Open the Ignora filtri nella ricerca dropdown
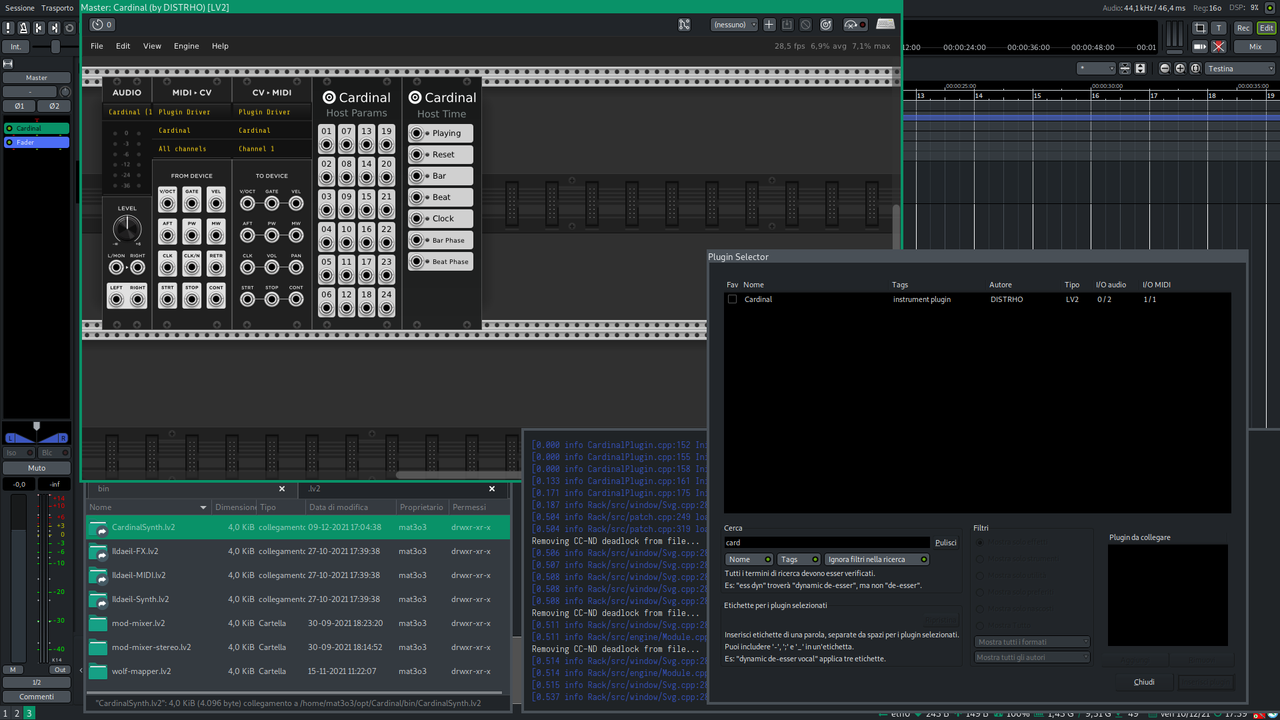The height and width of the screenshot is (720, 1280). [877, 560]
